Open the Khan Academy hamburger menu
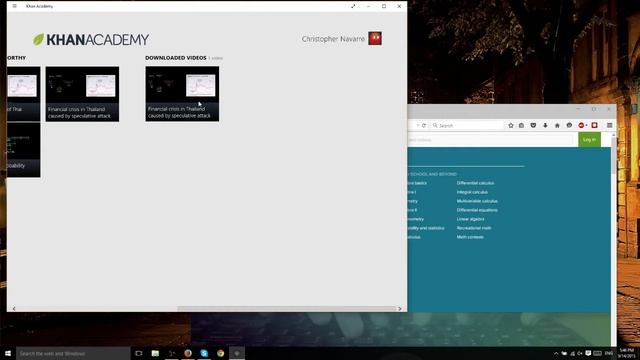Screen dimensions: 640x360 point(15,6)
